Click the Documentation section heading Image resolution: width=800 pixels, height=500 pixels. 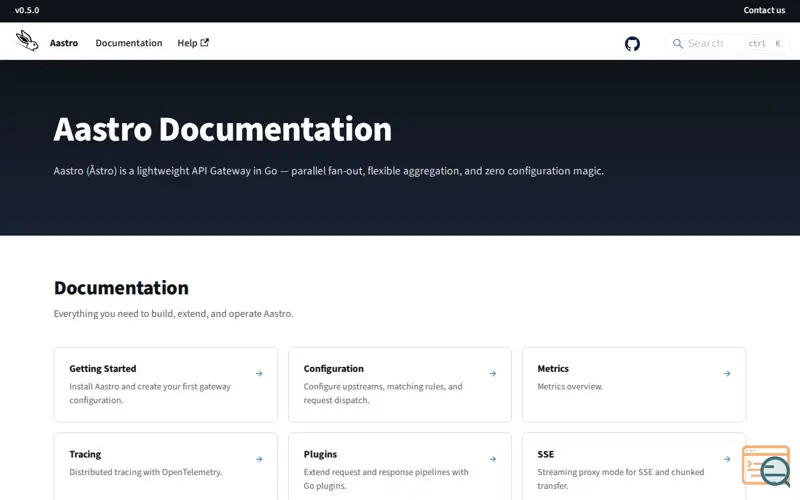click(121, 288)
